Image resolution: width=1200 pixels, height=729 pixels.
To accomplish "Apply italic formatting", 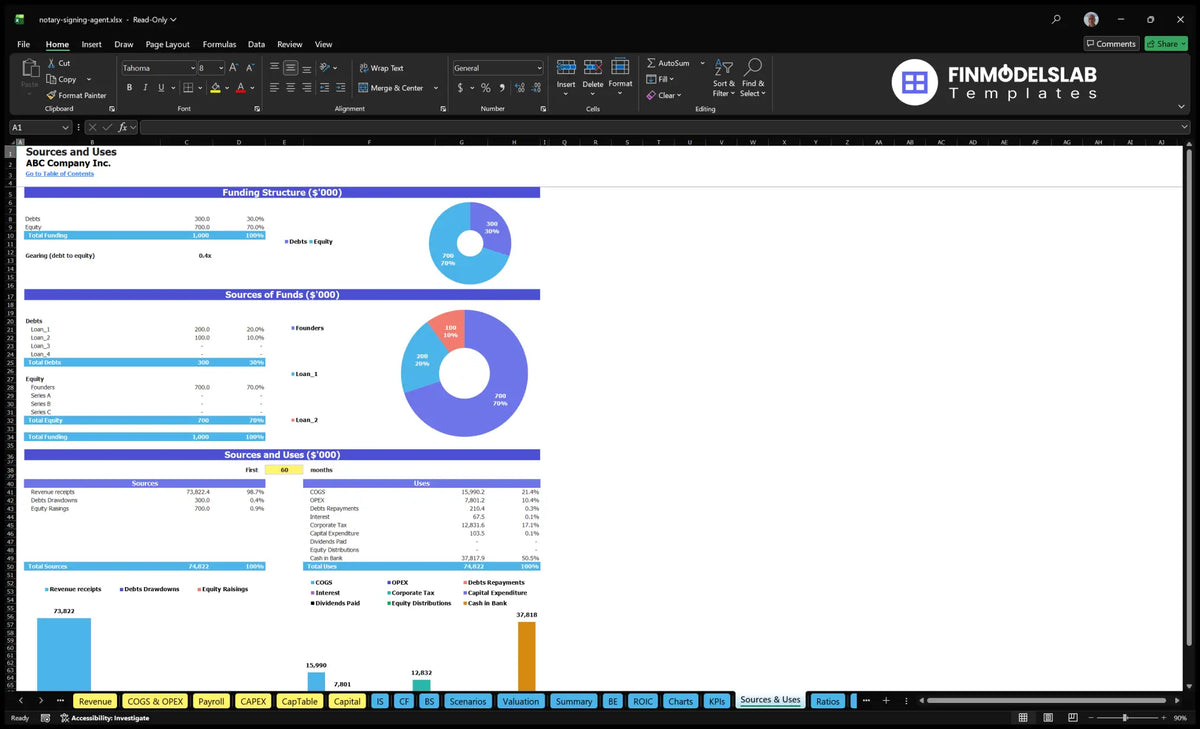I will point(146,88).
